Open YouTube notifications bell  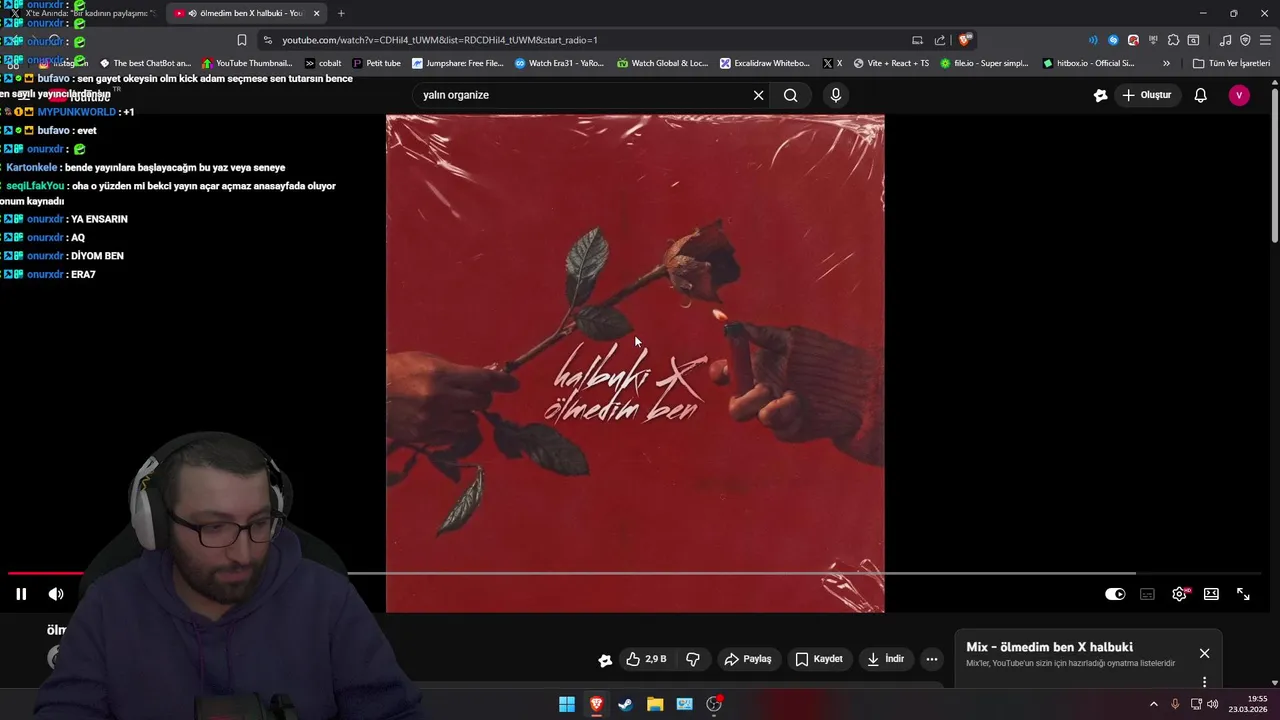(x=1201, y=95)
